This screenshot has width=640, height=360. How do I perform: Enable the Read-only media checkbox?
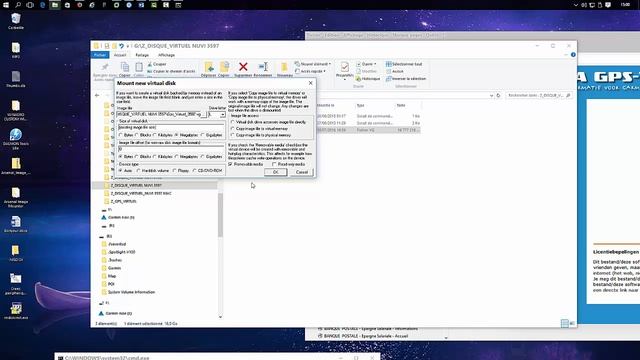pyautogui.click(x=274, y=164)
